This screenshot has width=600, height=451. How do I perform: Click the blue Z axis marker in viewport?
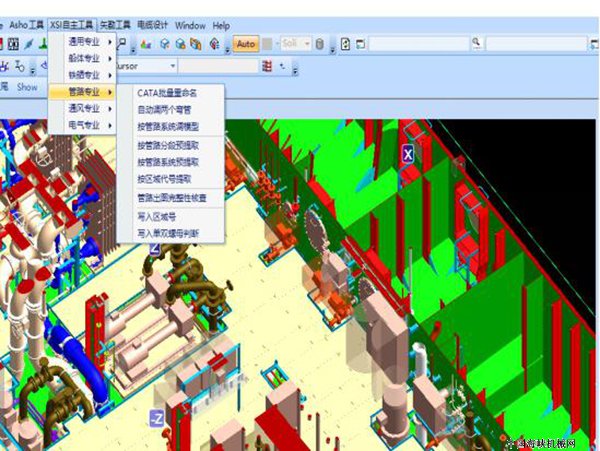[157, 416]
